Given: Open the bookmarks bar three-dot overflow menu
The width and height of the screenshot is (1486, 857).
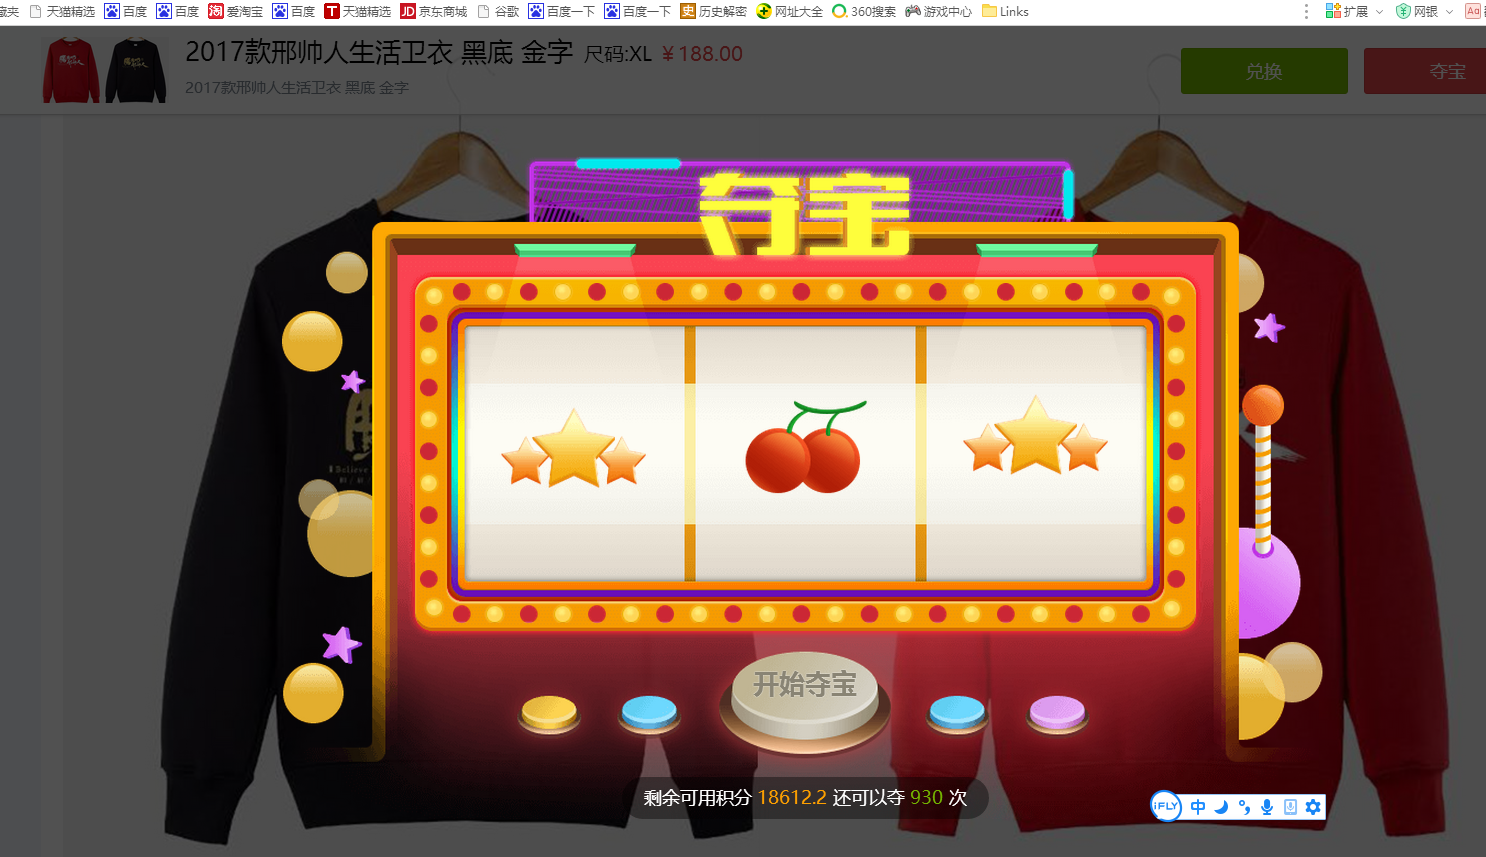Looking at the screenshot, I should (1306, 12).
